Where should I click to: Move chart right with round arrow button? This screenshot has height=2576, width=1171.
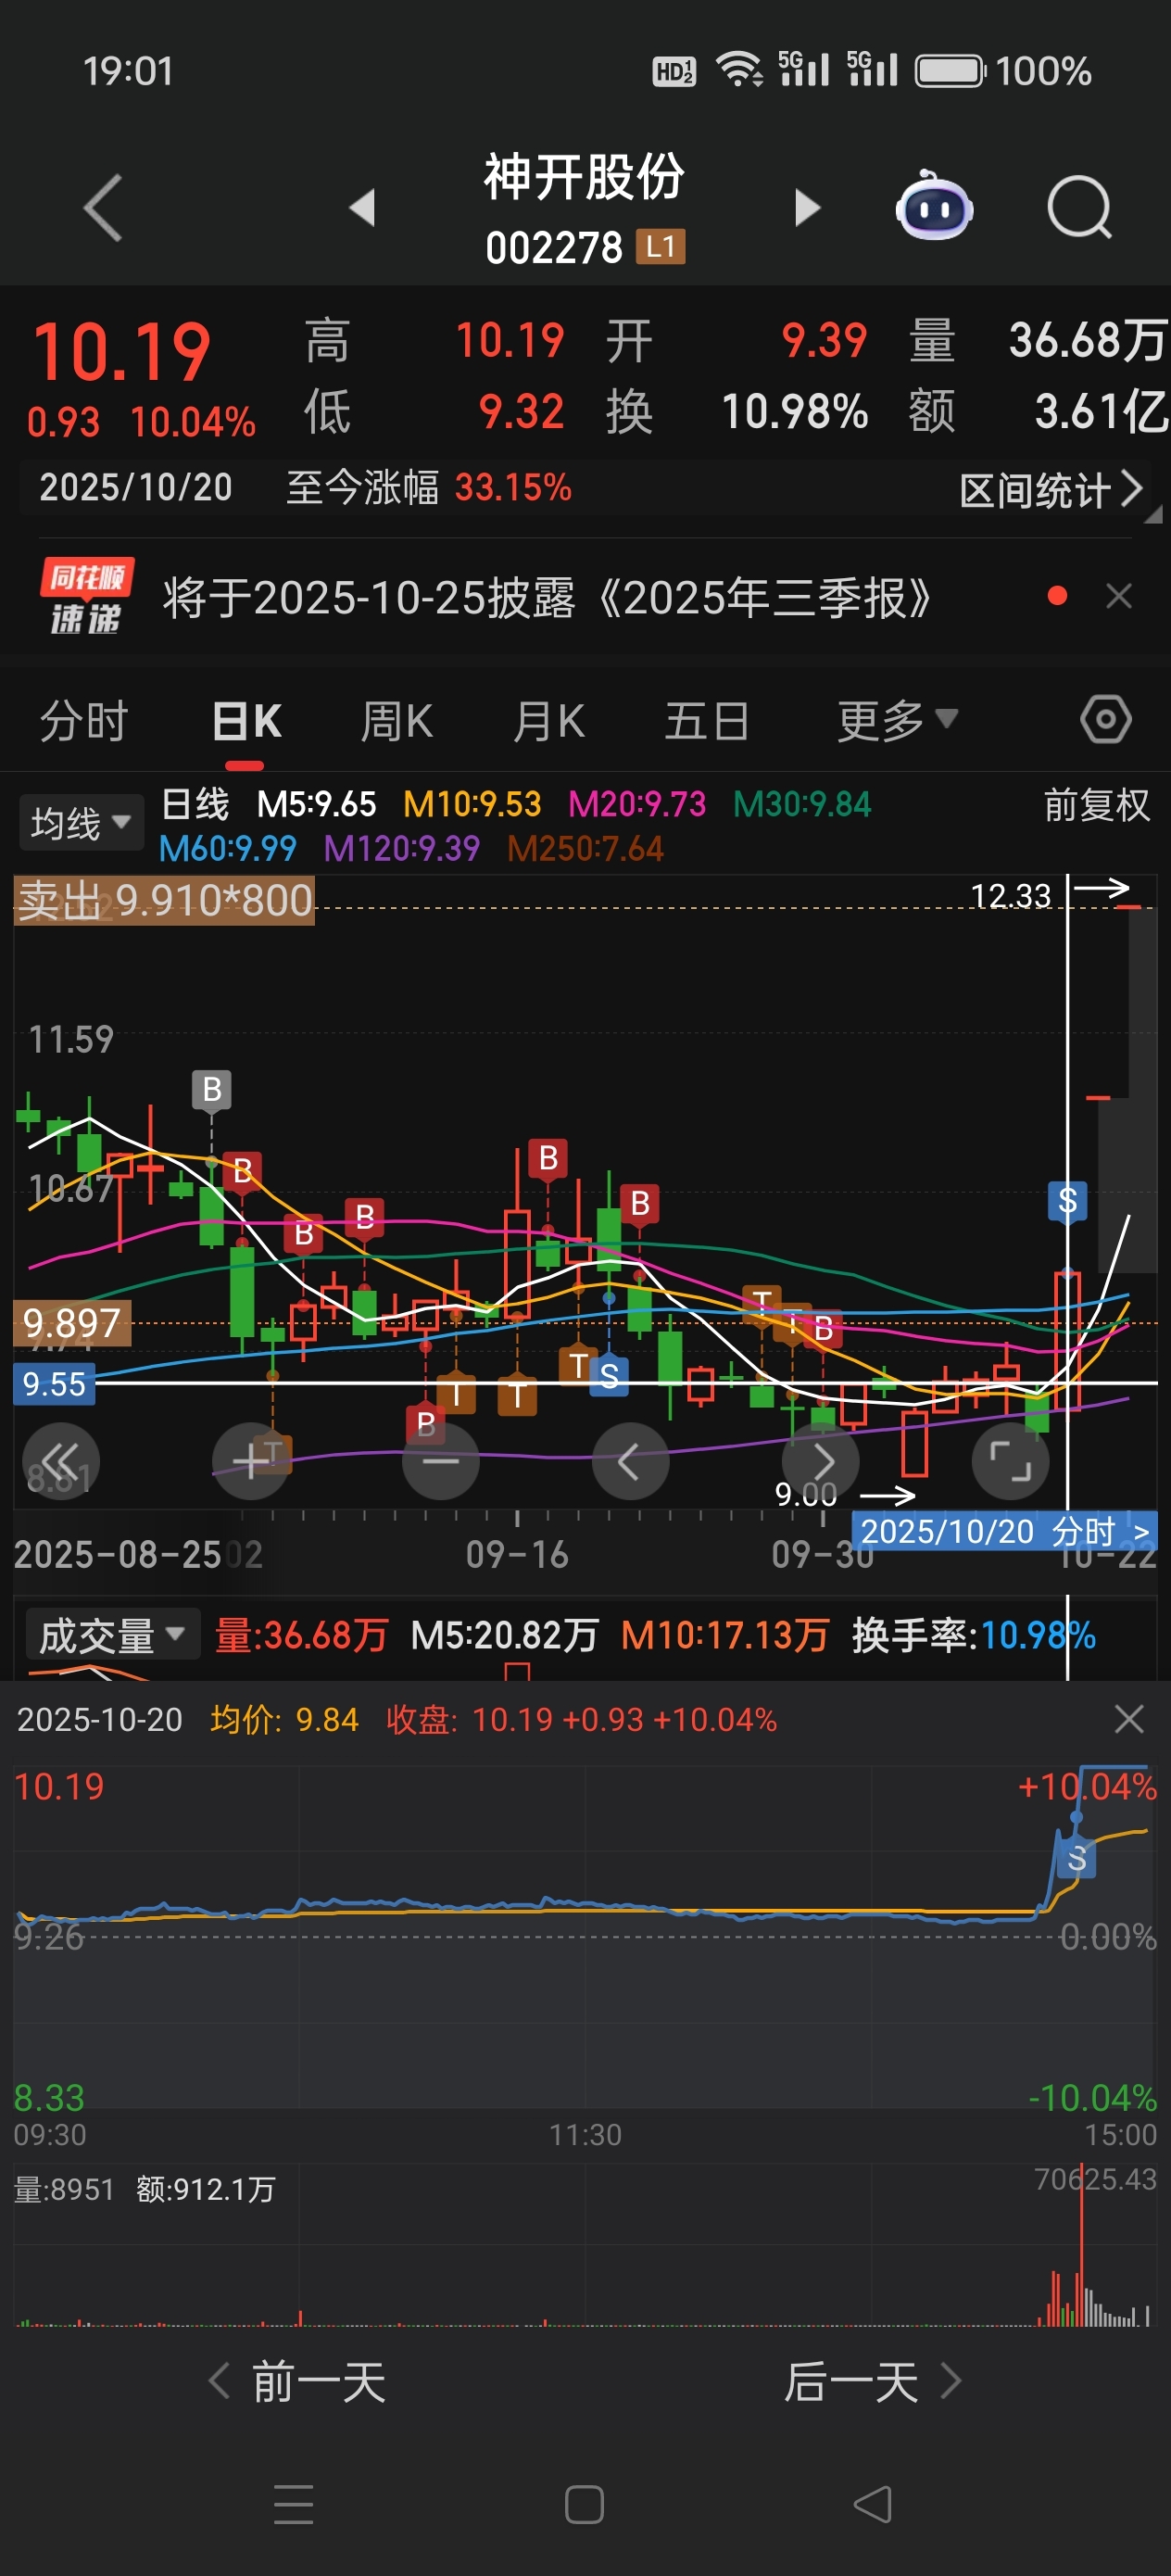(820, 1462)
